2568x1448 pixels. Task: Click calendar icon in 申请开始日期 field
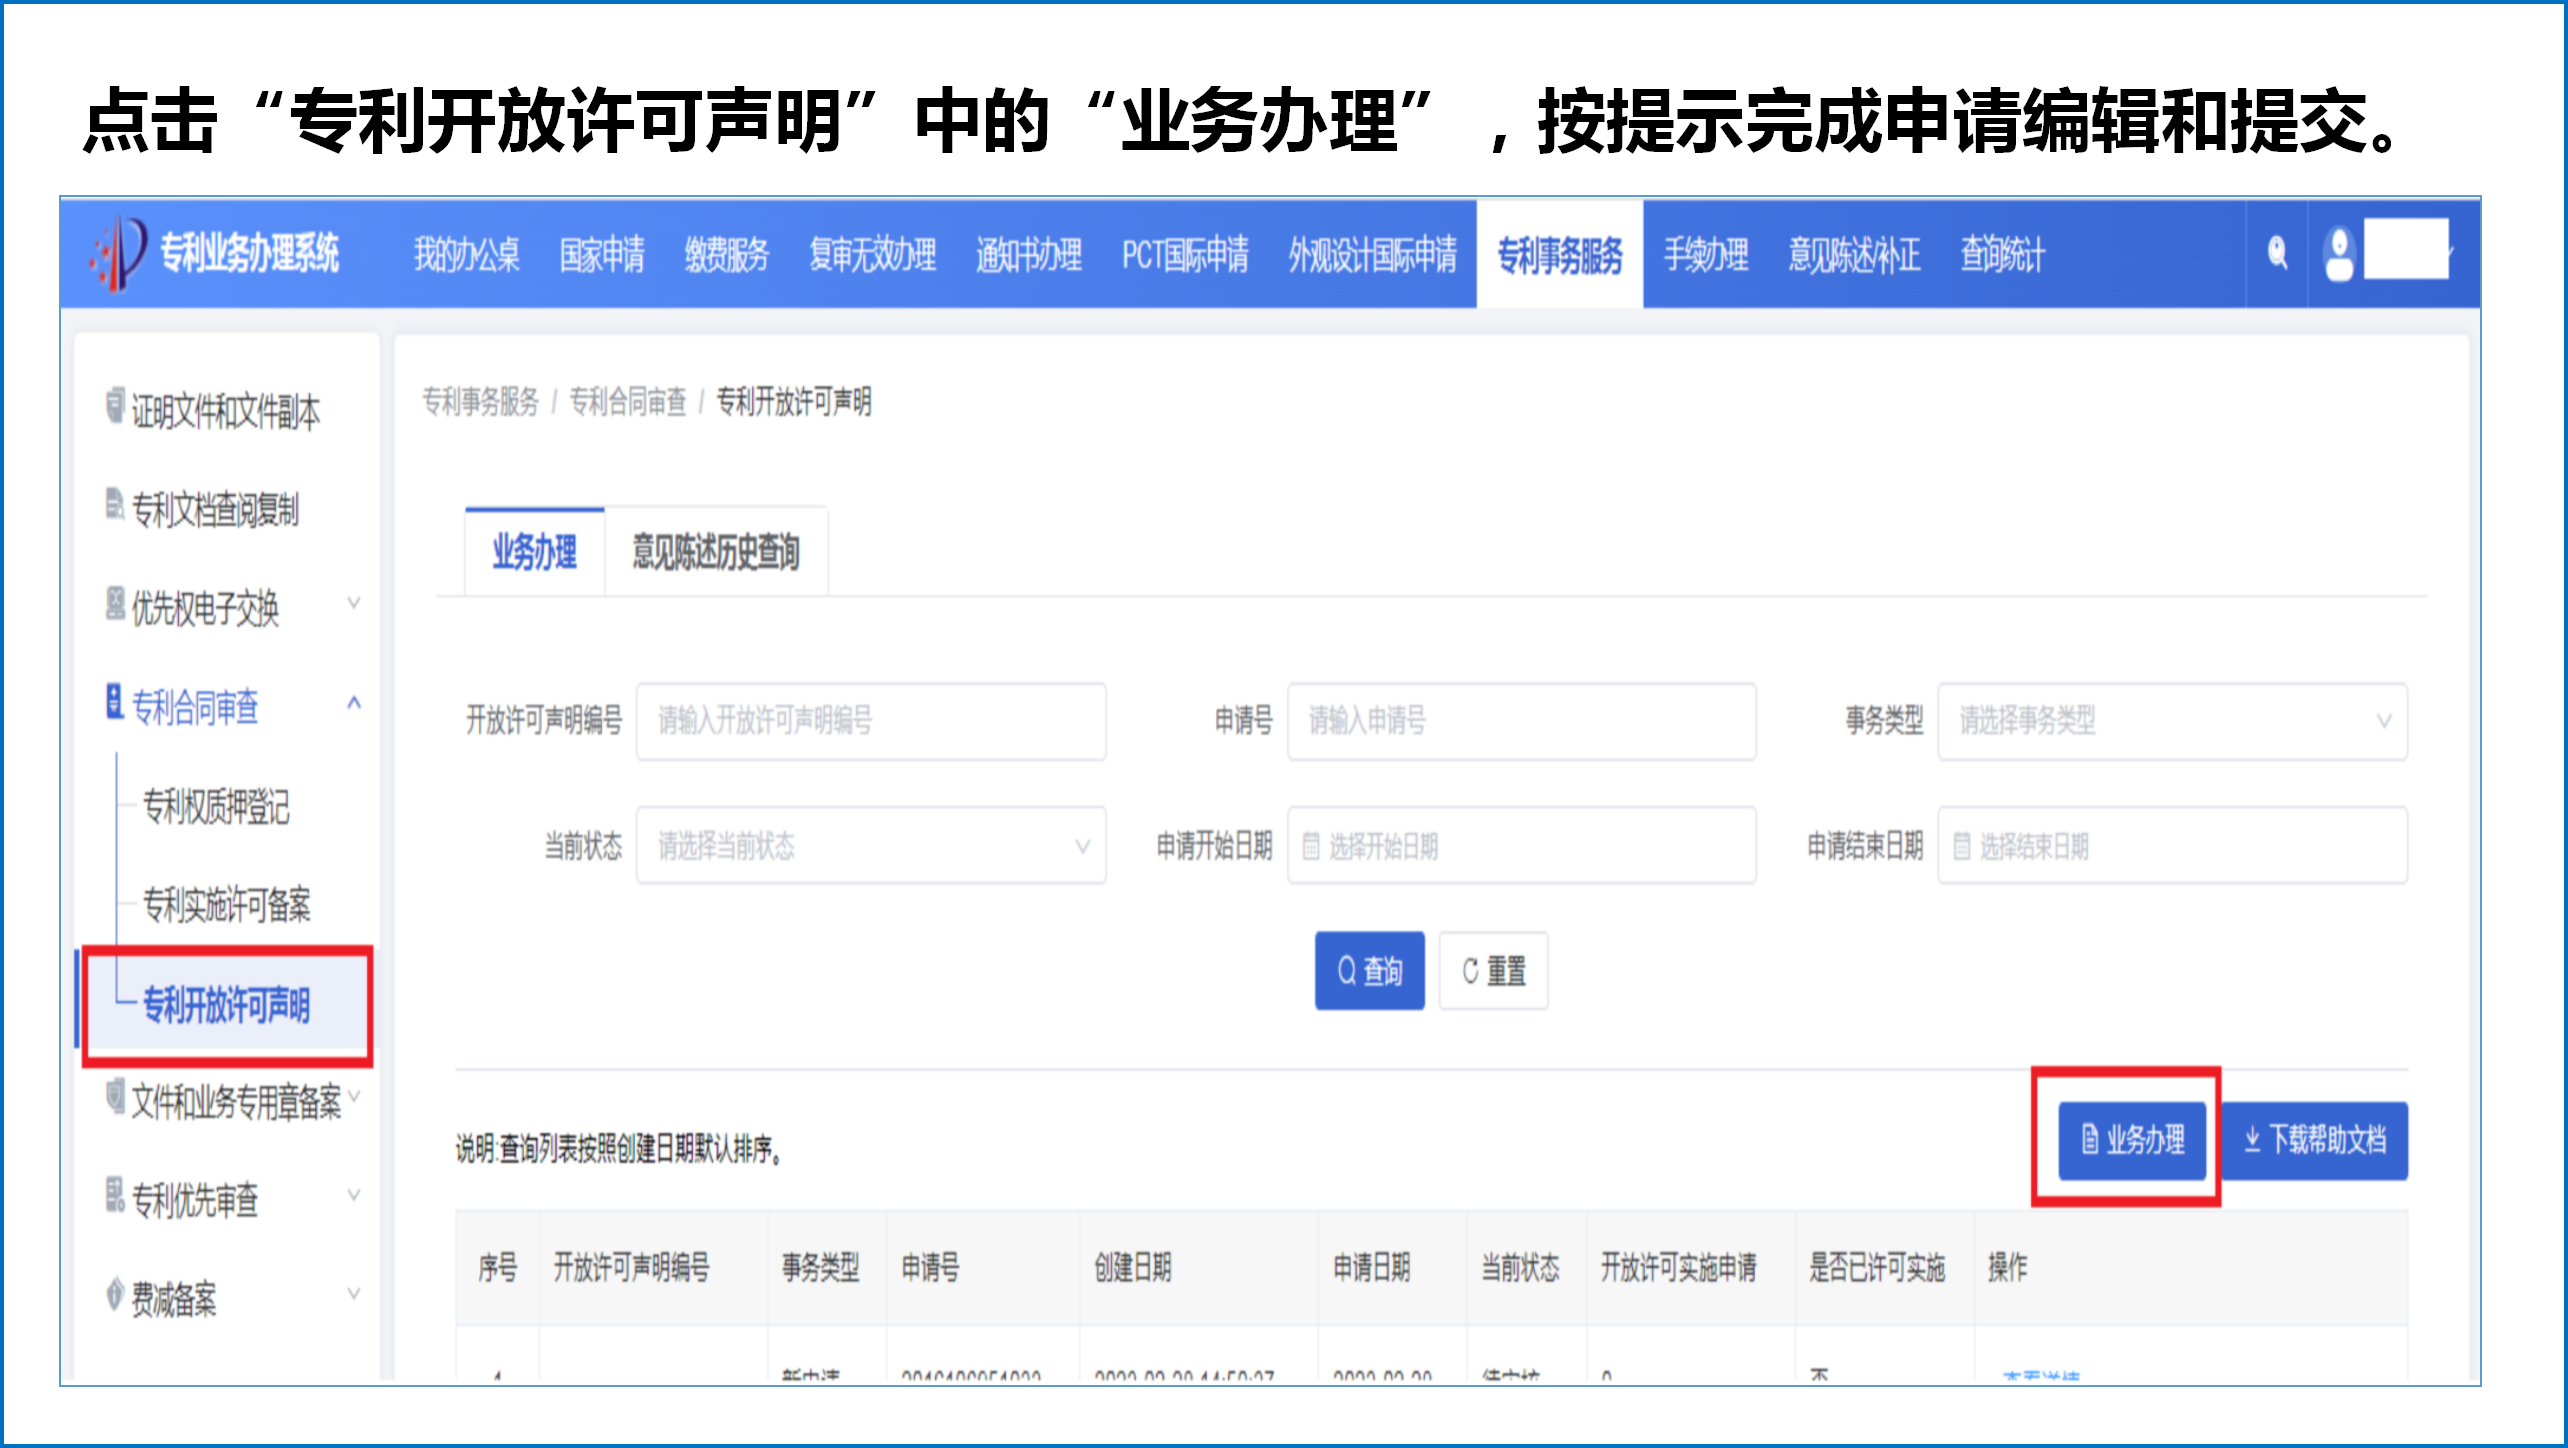click(1311, 847)
